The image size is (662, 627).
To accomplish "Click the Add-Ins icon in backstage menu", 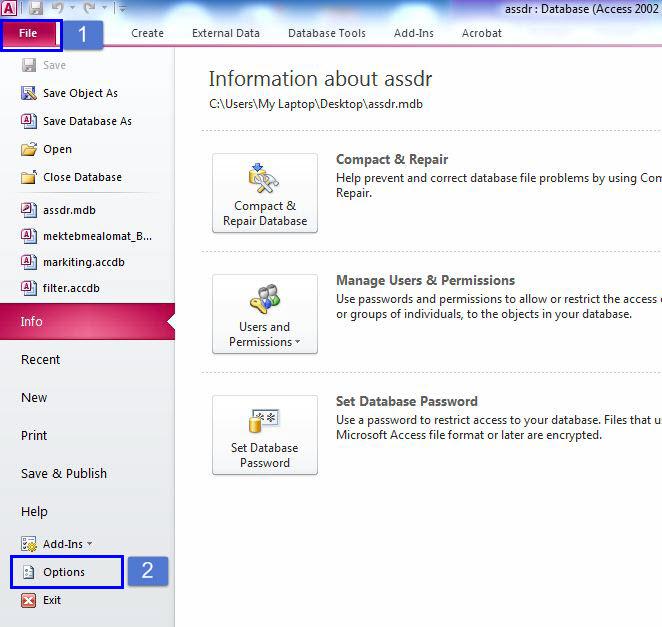I will (x=29, y=544).
